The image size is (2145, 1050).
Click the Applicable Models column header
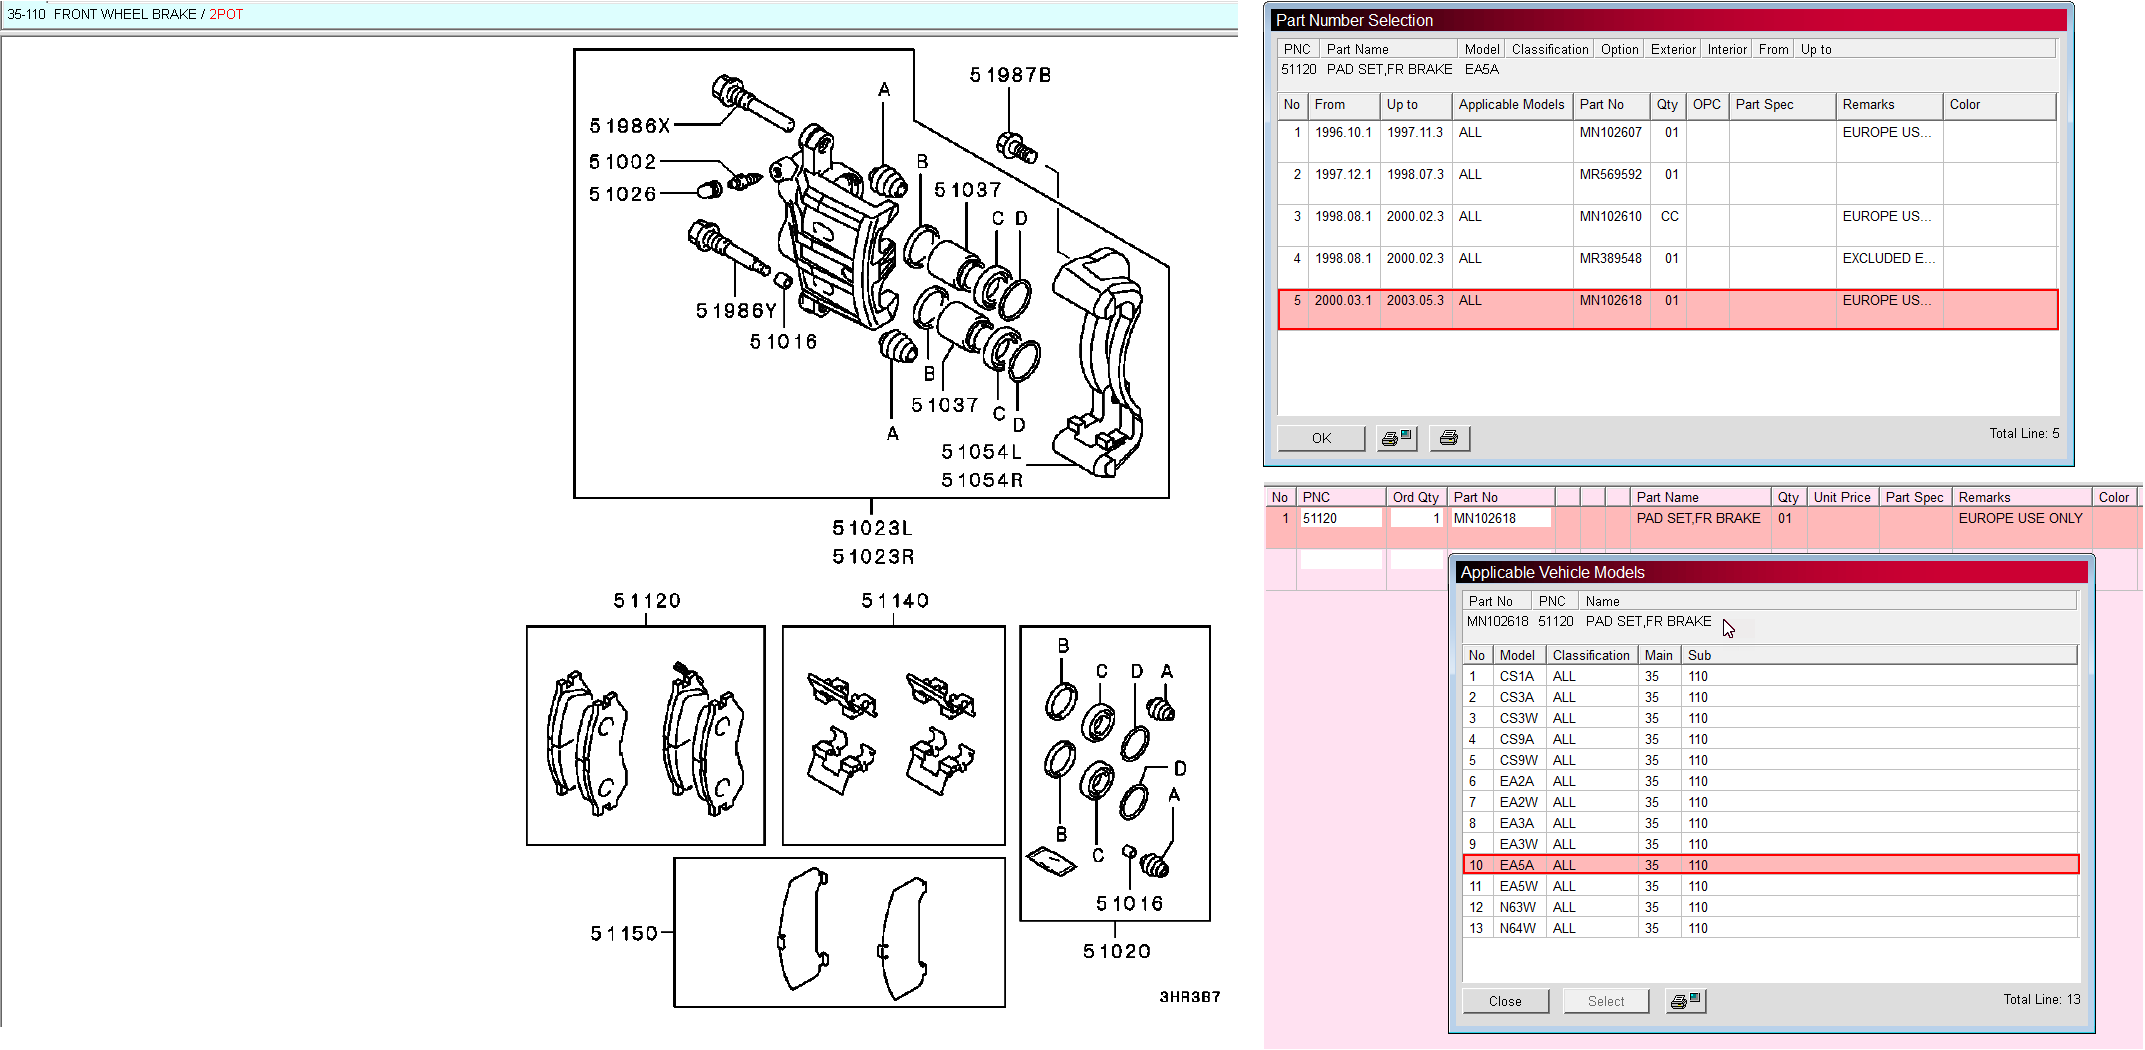coord(1510,105)
